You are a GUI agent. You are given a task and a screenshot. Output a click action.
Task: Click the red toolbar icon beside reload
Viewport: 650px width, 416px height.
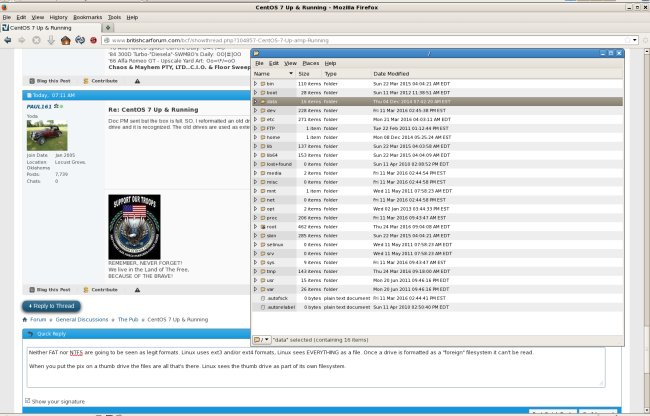93,40
